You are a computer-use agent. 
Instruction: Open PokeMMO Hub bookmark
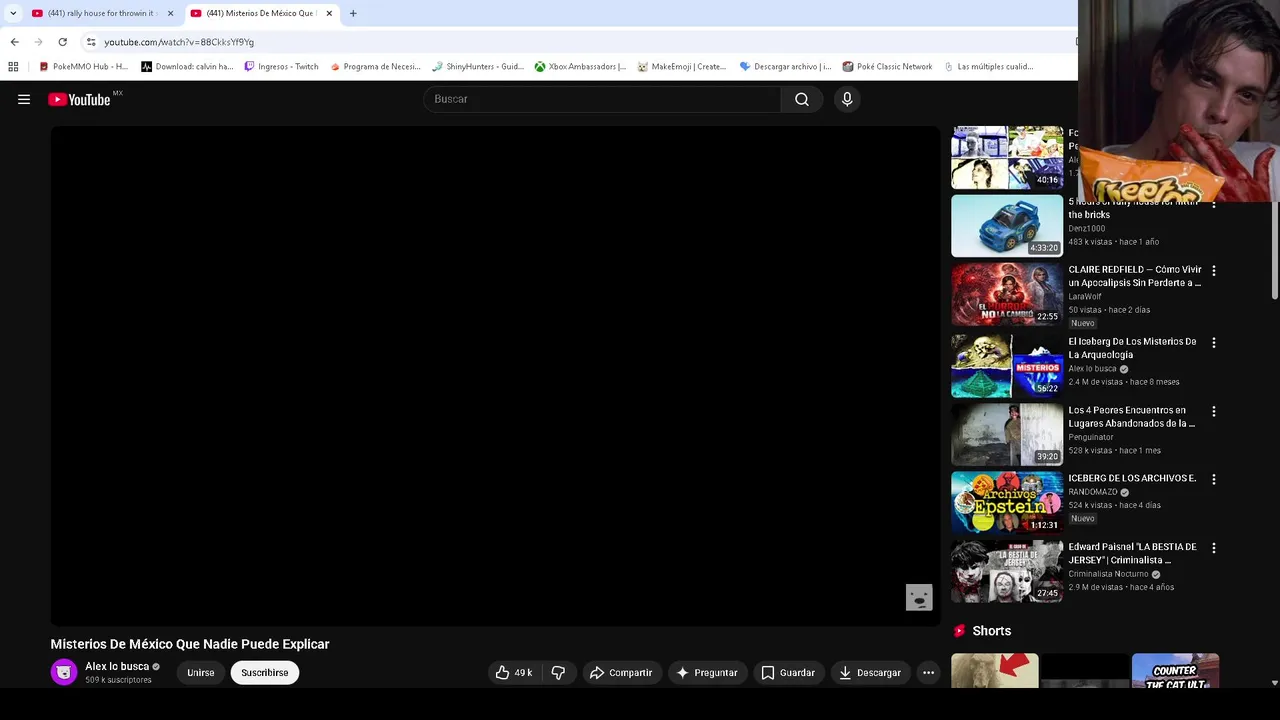pos(83,67)
